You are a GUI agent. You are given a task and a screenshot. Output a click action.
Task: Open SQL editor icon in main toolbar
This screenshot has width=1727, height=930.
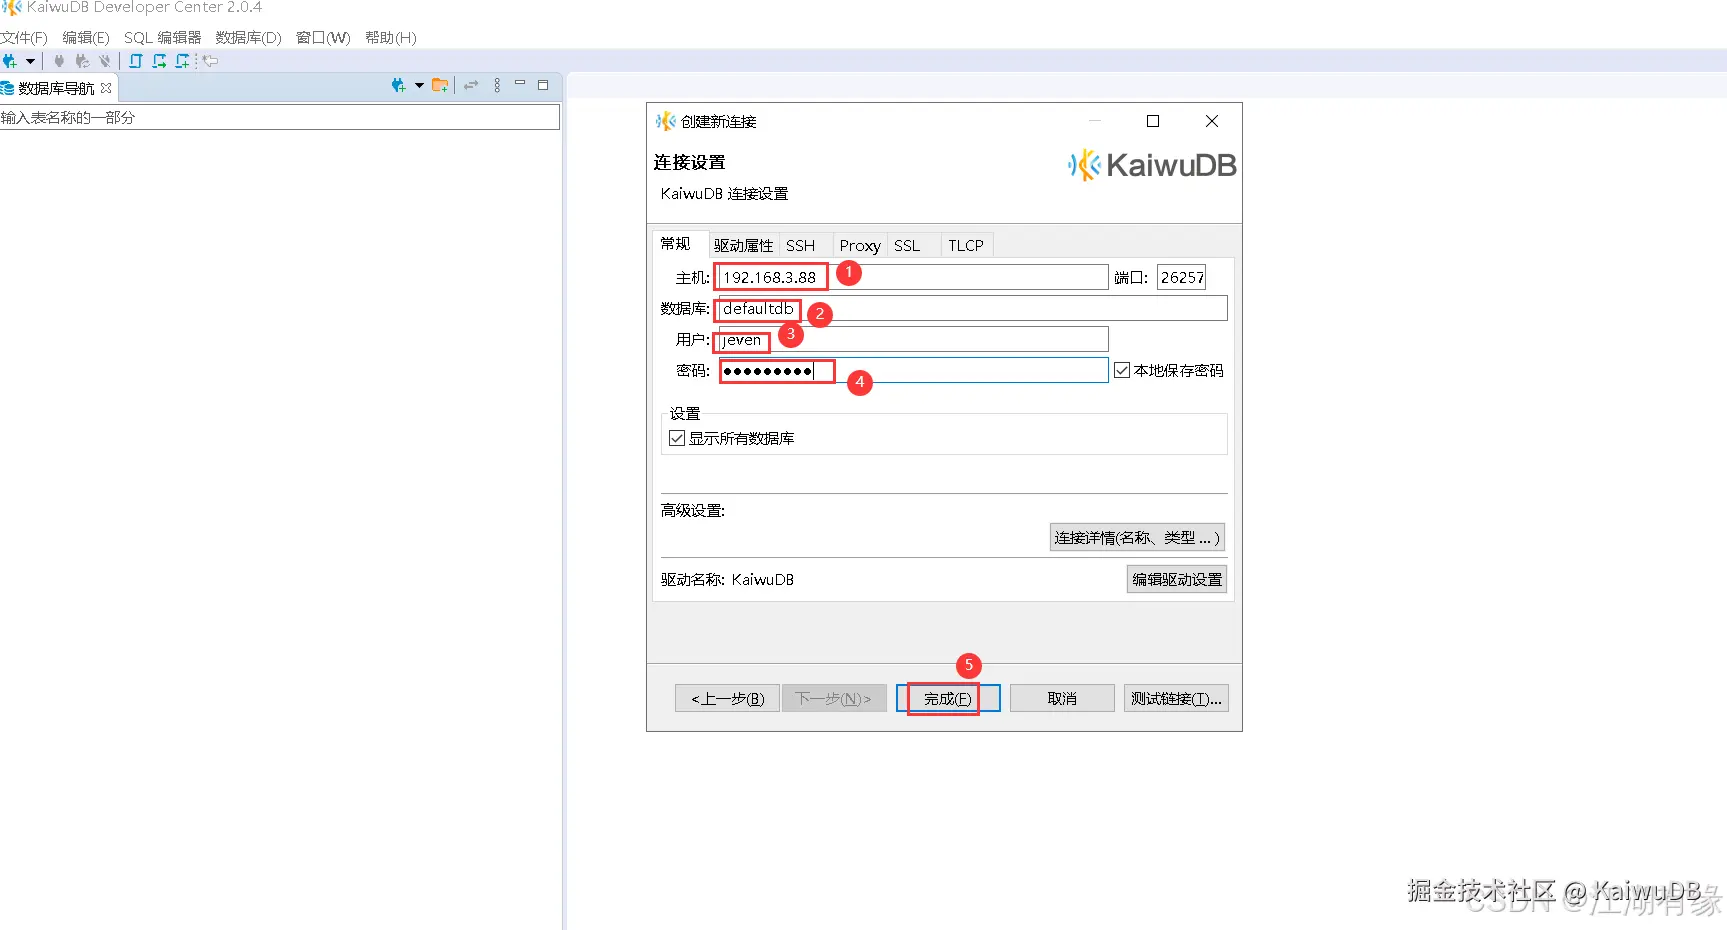(x=136, y=61)
